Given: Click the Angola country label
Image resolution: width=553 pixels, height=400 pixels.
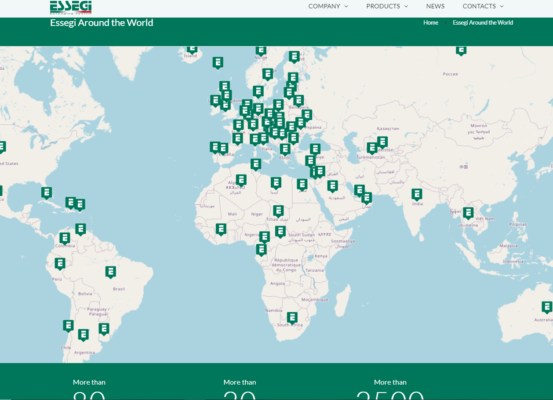Looking at the screenshot, I should click(x=277, y=283).
